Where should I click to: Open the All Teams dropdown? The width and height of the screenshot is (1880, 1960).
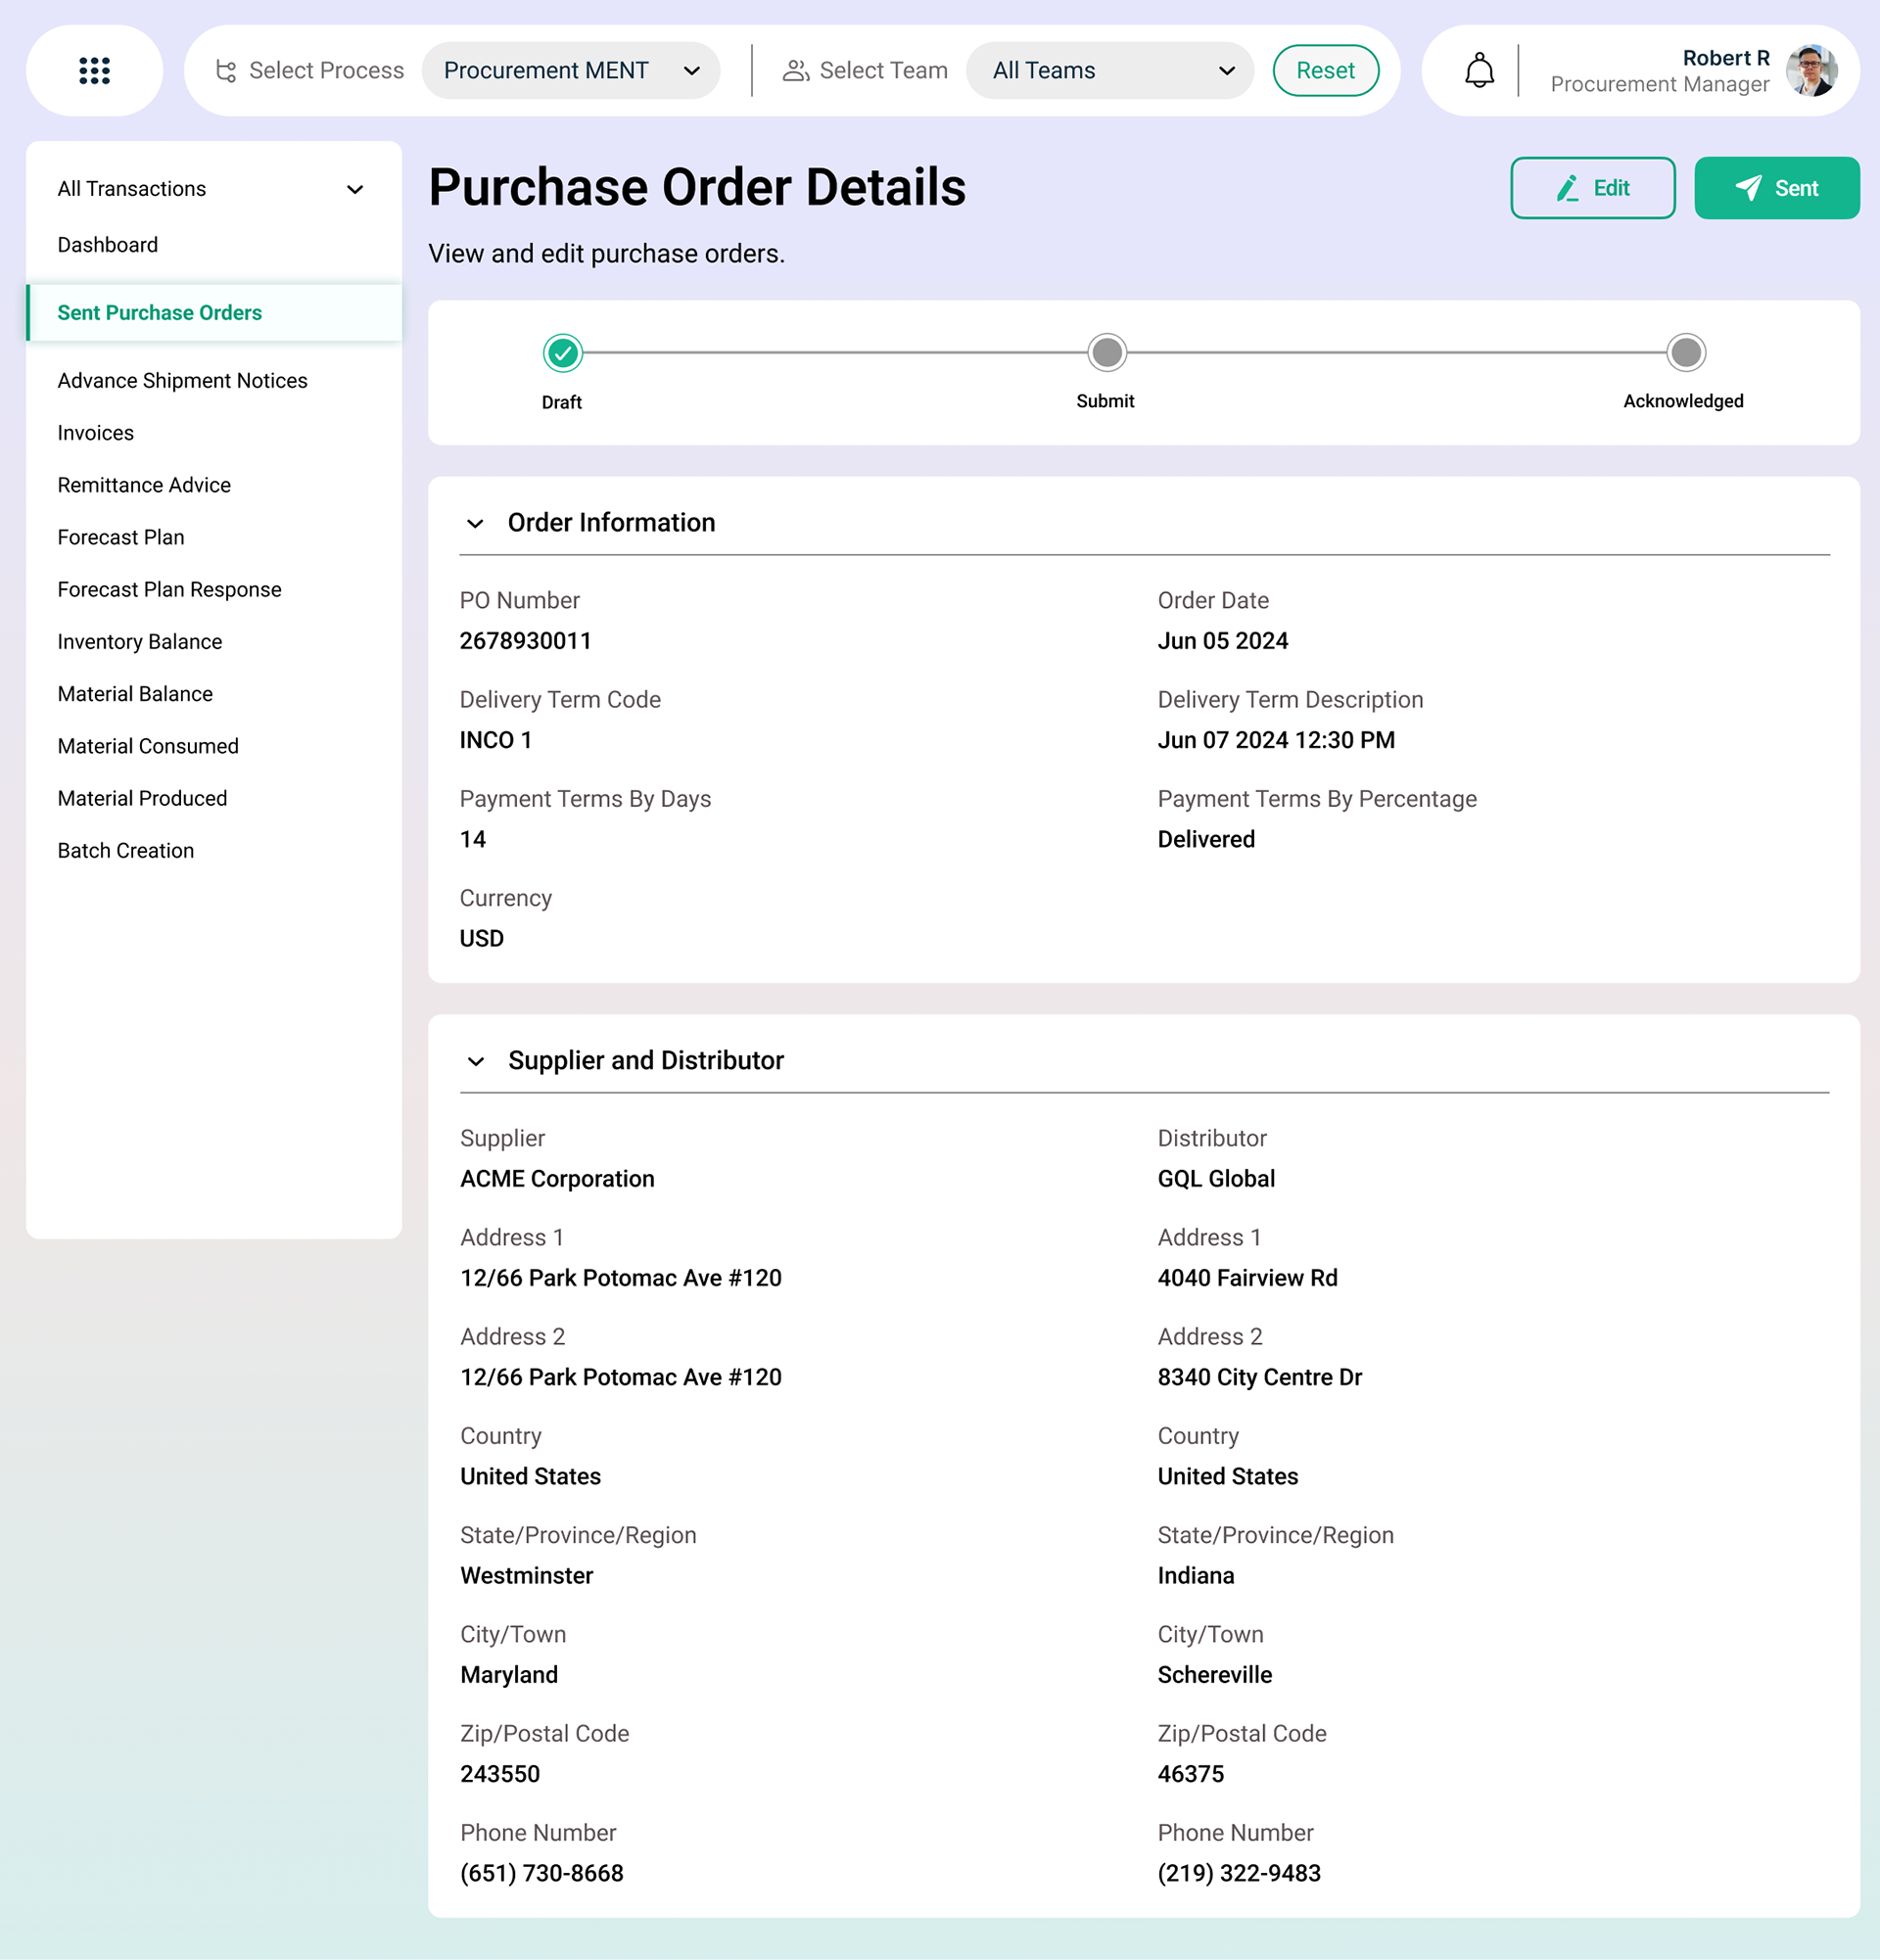click(1110, 71)
